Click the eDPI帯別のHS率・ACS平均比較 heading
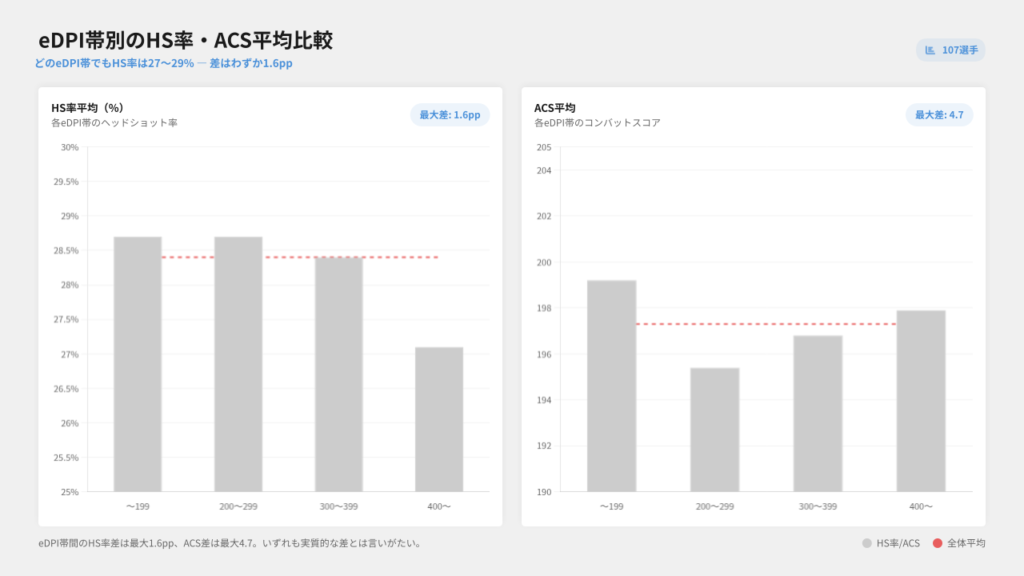Image resolution: width=1024 pixels, height=576 pixels. pos(185,40)
